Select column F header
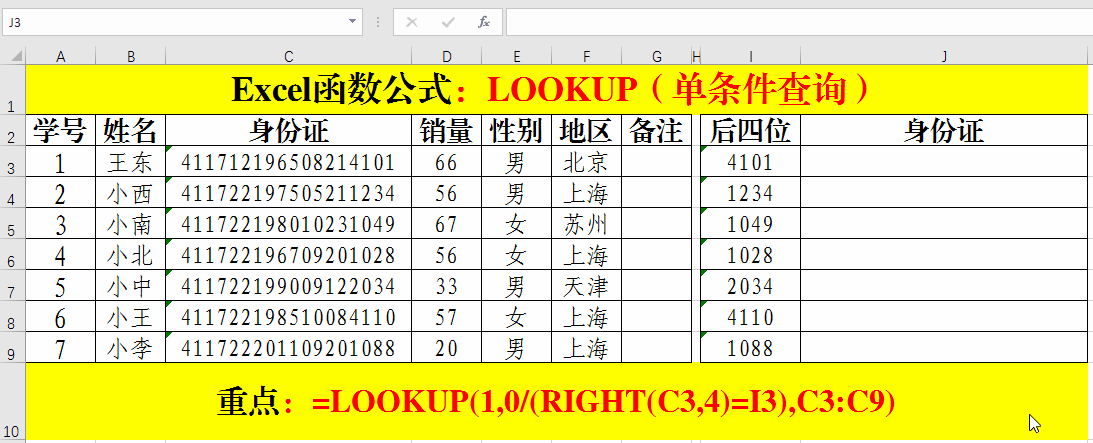Screen dimensions: 1093x443 [x=586, y=56]
